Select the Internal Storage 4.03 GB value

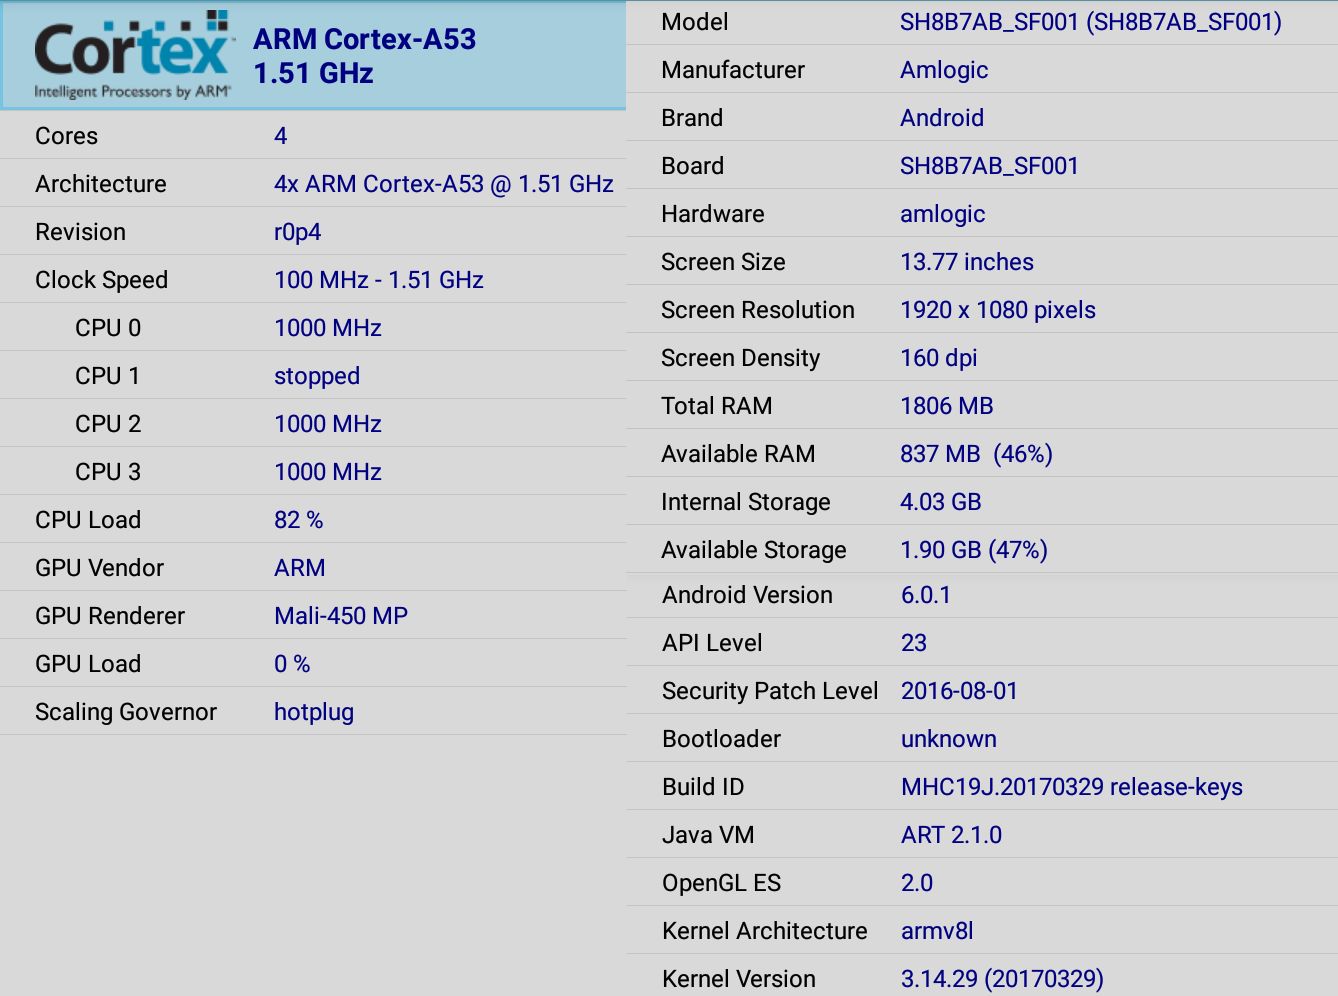(941, 502)
